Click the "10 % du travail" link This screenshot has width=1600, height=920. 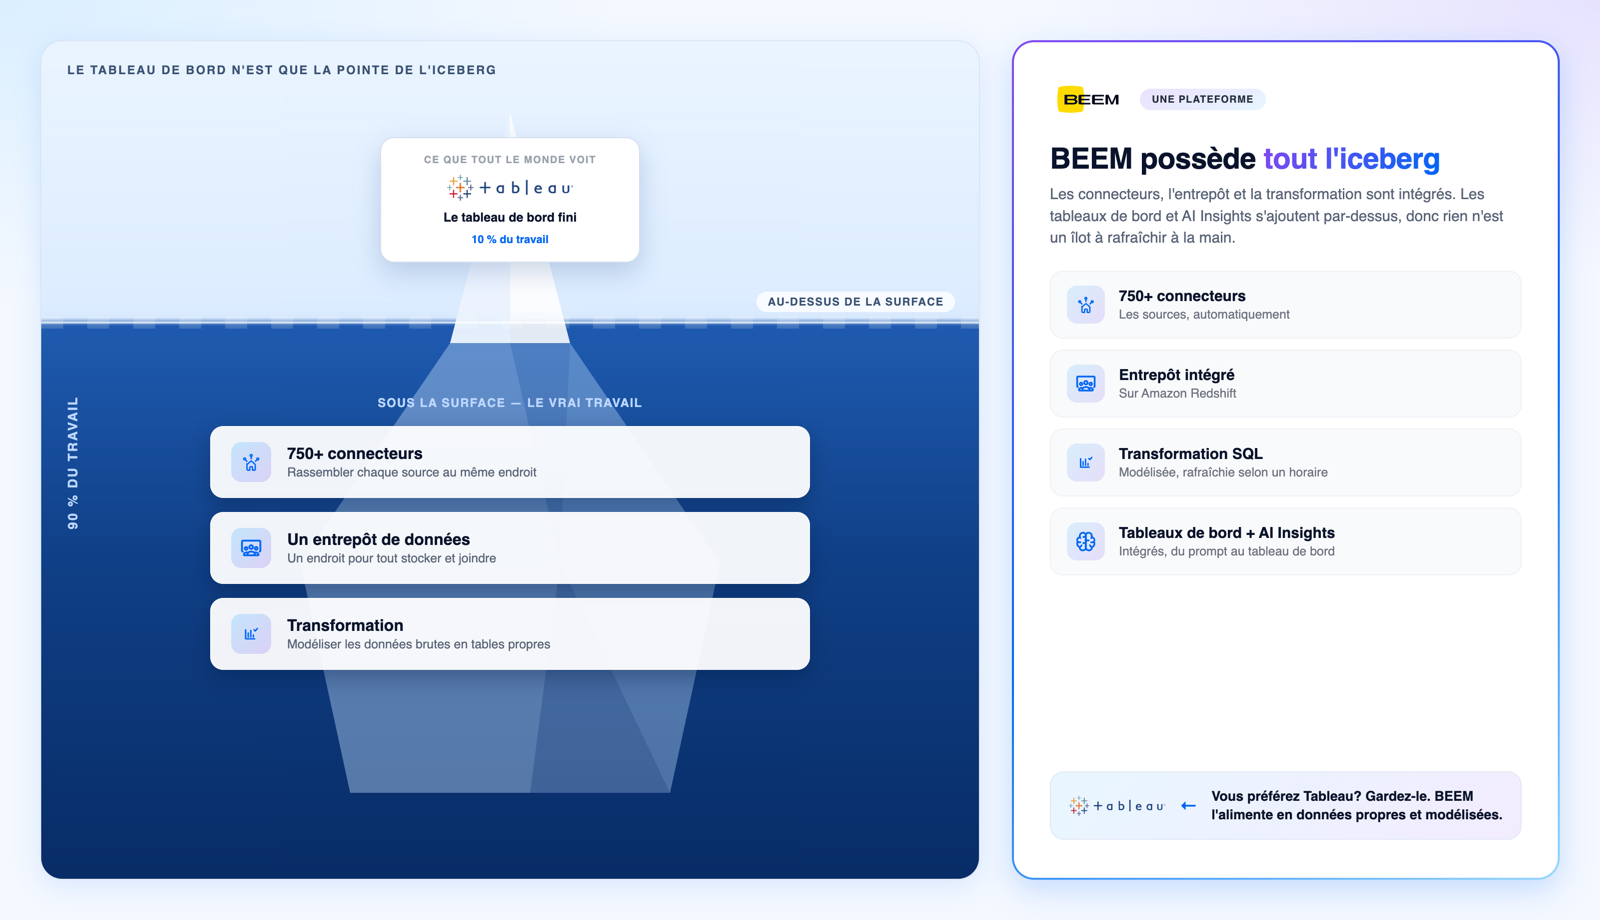click(x=510, y=239)
